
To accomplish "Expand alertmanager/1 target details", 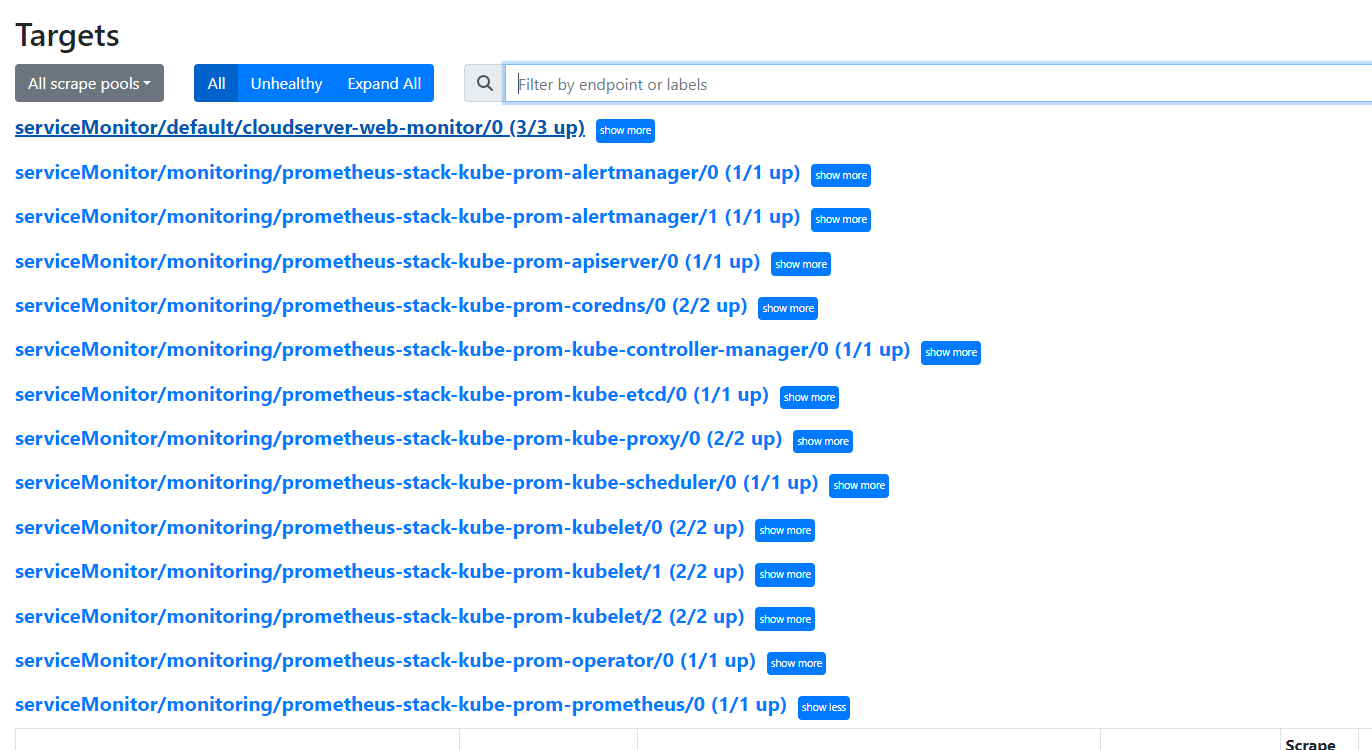I will click(841, 219).
